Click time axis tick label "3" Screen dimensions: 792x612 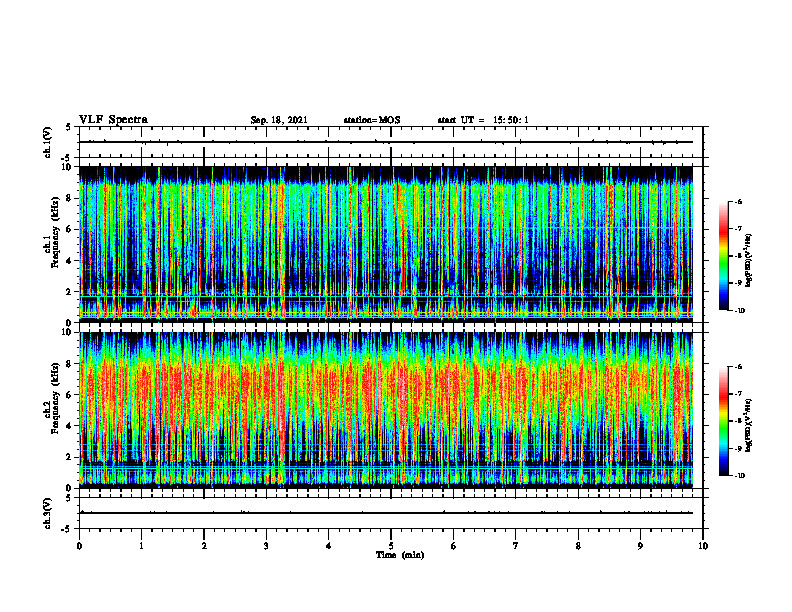266,546
